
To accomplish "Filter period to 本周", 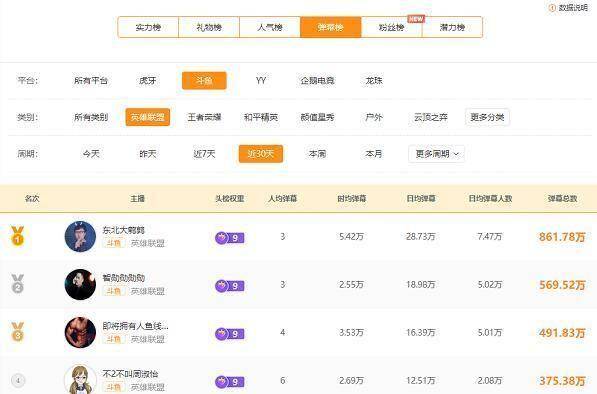I will (x=317, y=154).
